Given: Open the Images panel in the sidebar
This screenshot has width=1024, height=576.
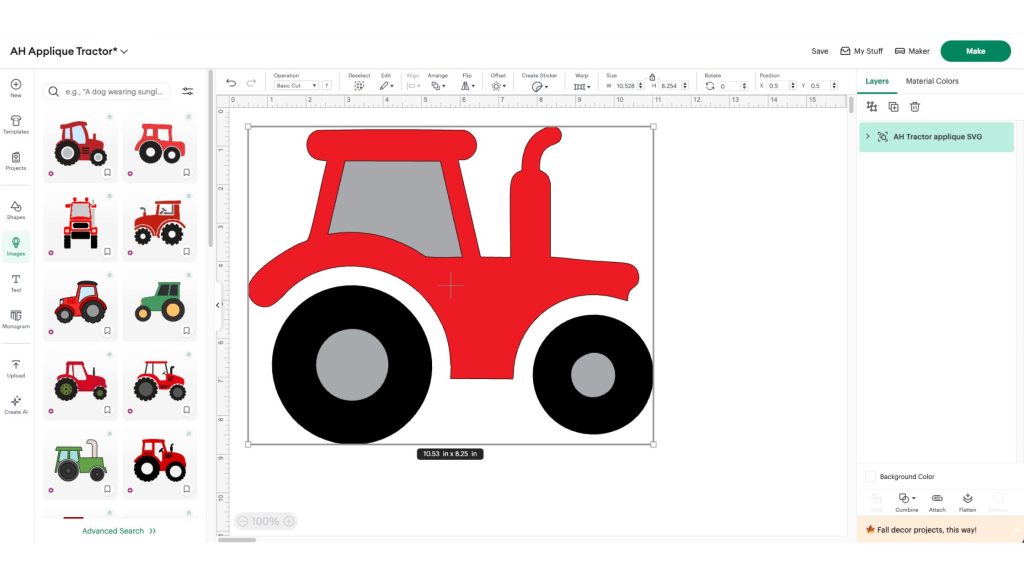Looking at the screenshot, I should coord(15,245).
